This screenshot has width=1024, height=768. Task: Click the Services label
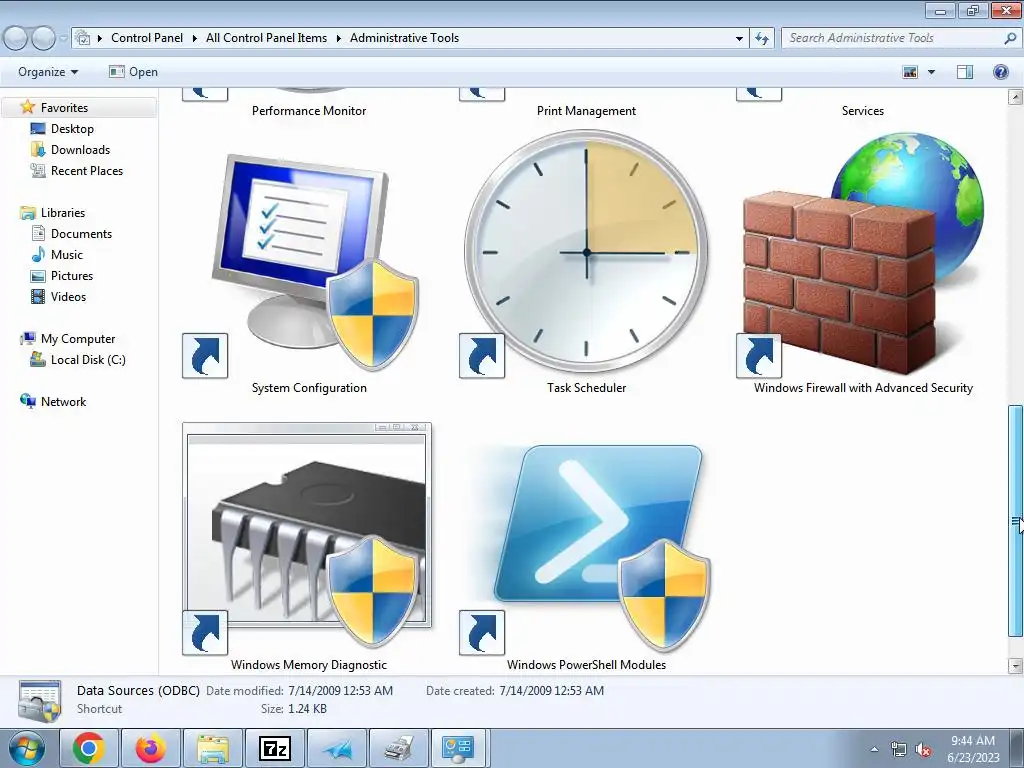pyautogui.click(x=863, y=111)
